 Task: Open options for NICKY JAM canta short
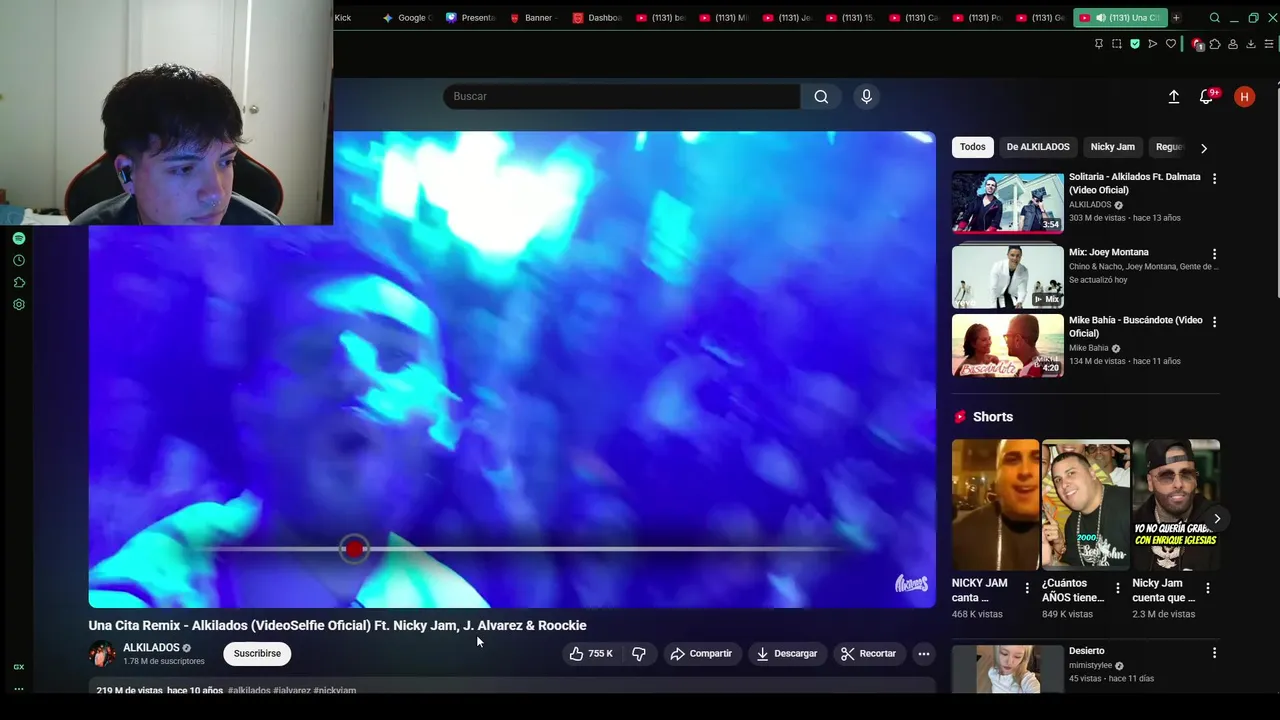click(x=1027, y=588)
